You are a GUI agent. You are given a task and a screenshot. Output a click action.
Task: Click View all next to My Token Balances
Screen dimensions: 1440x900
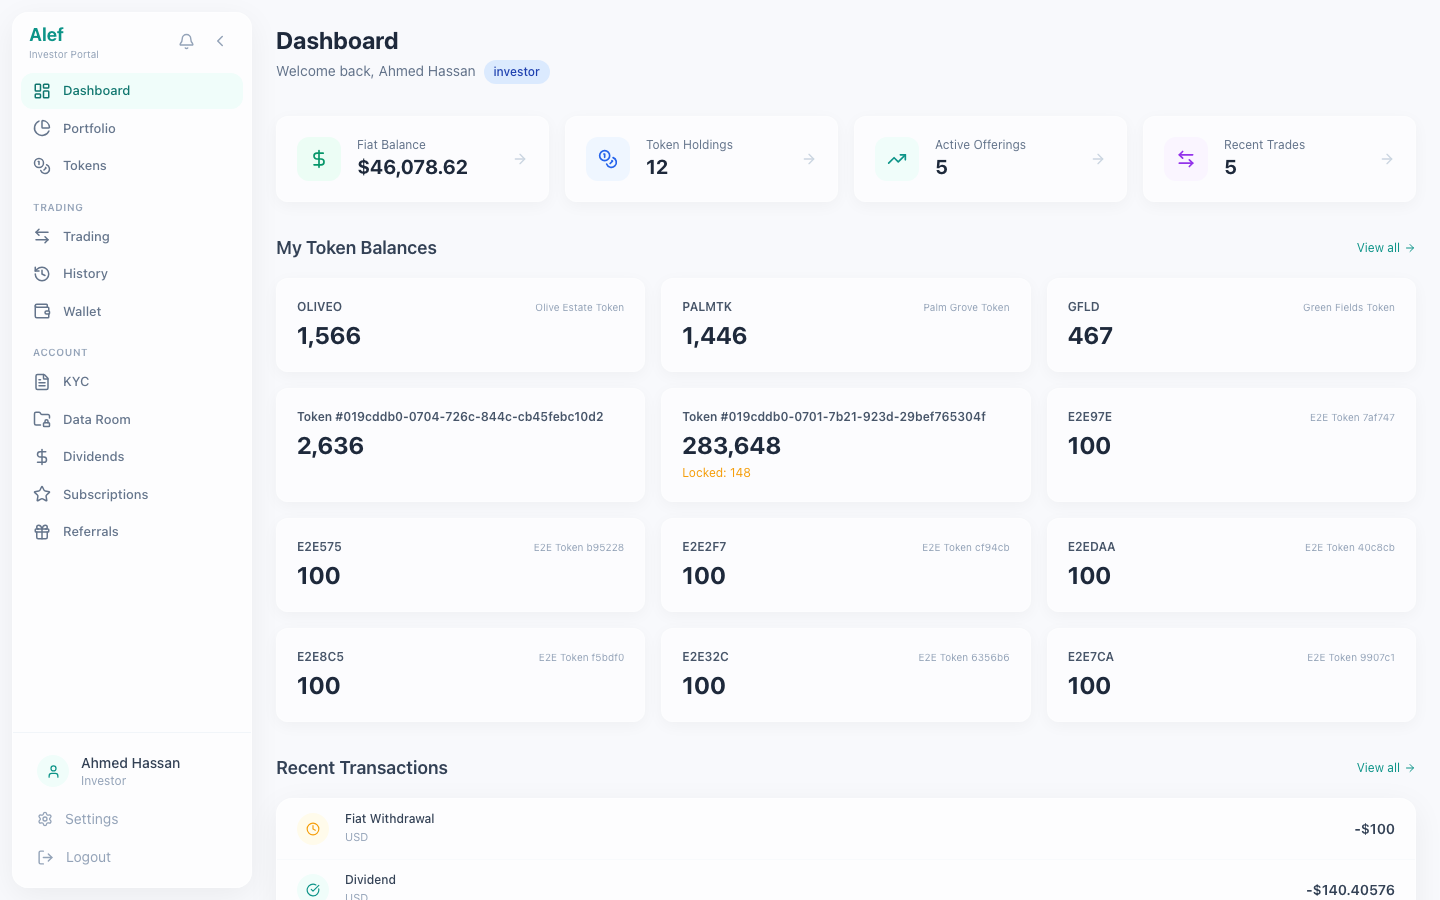pyautogui.click(x=1385, y=247)
